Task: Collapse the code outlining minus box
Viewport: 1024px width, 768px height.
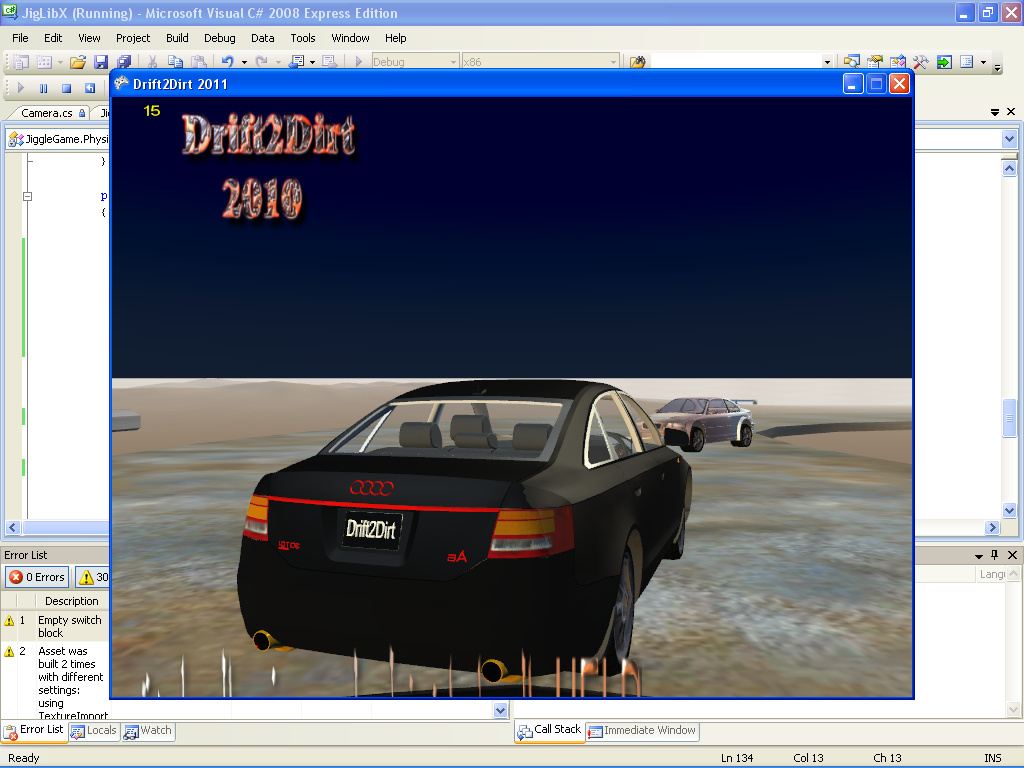Action: click(27, 196)
